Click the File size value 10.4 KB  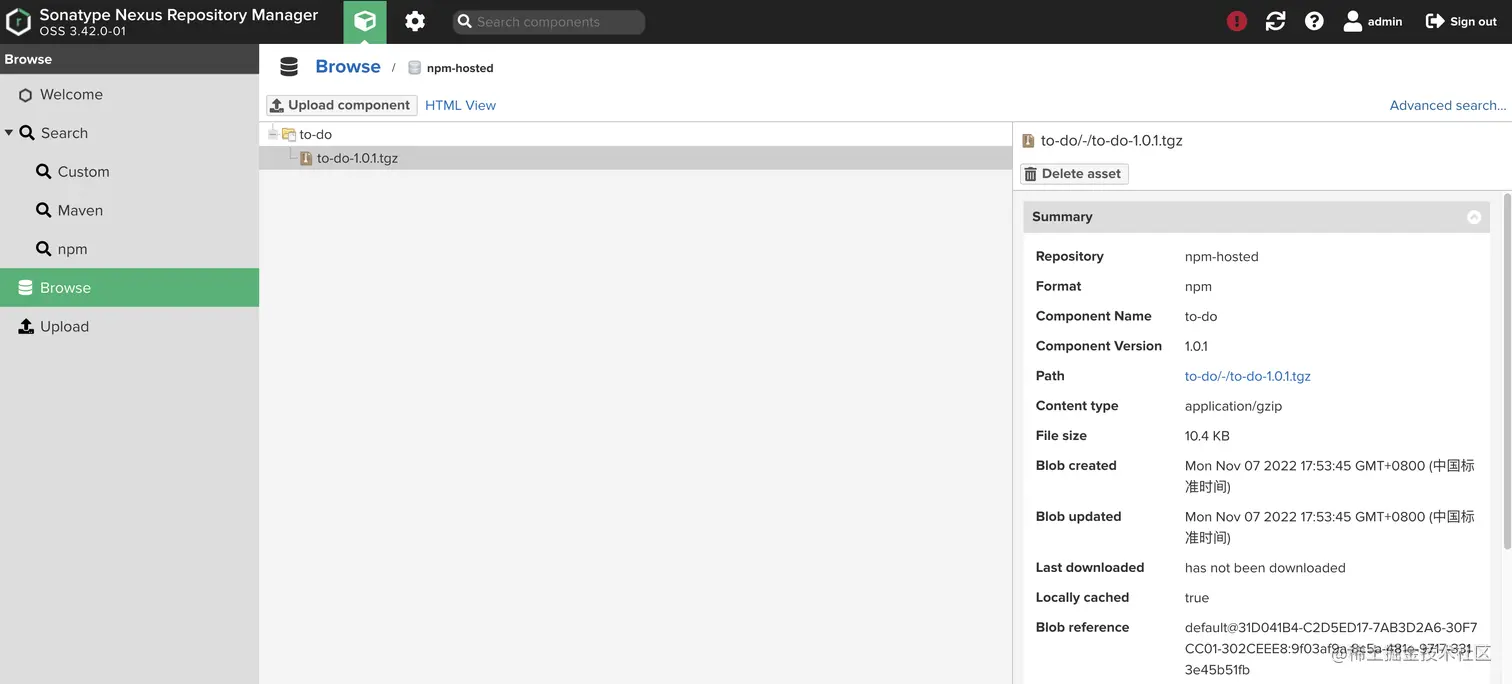point(1207,436)
